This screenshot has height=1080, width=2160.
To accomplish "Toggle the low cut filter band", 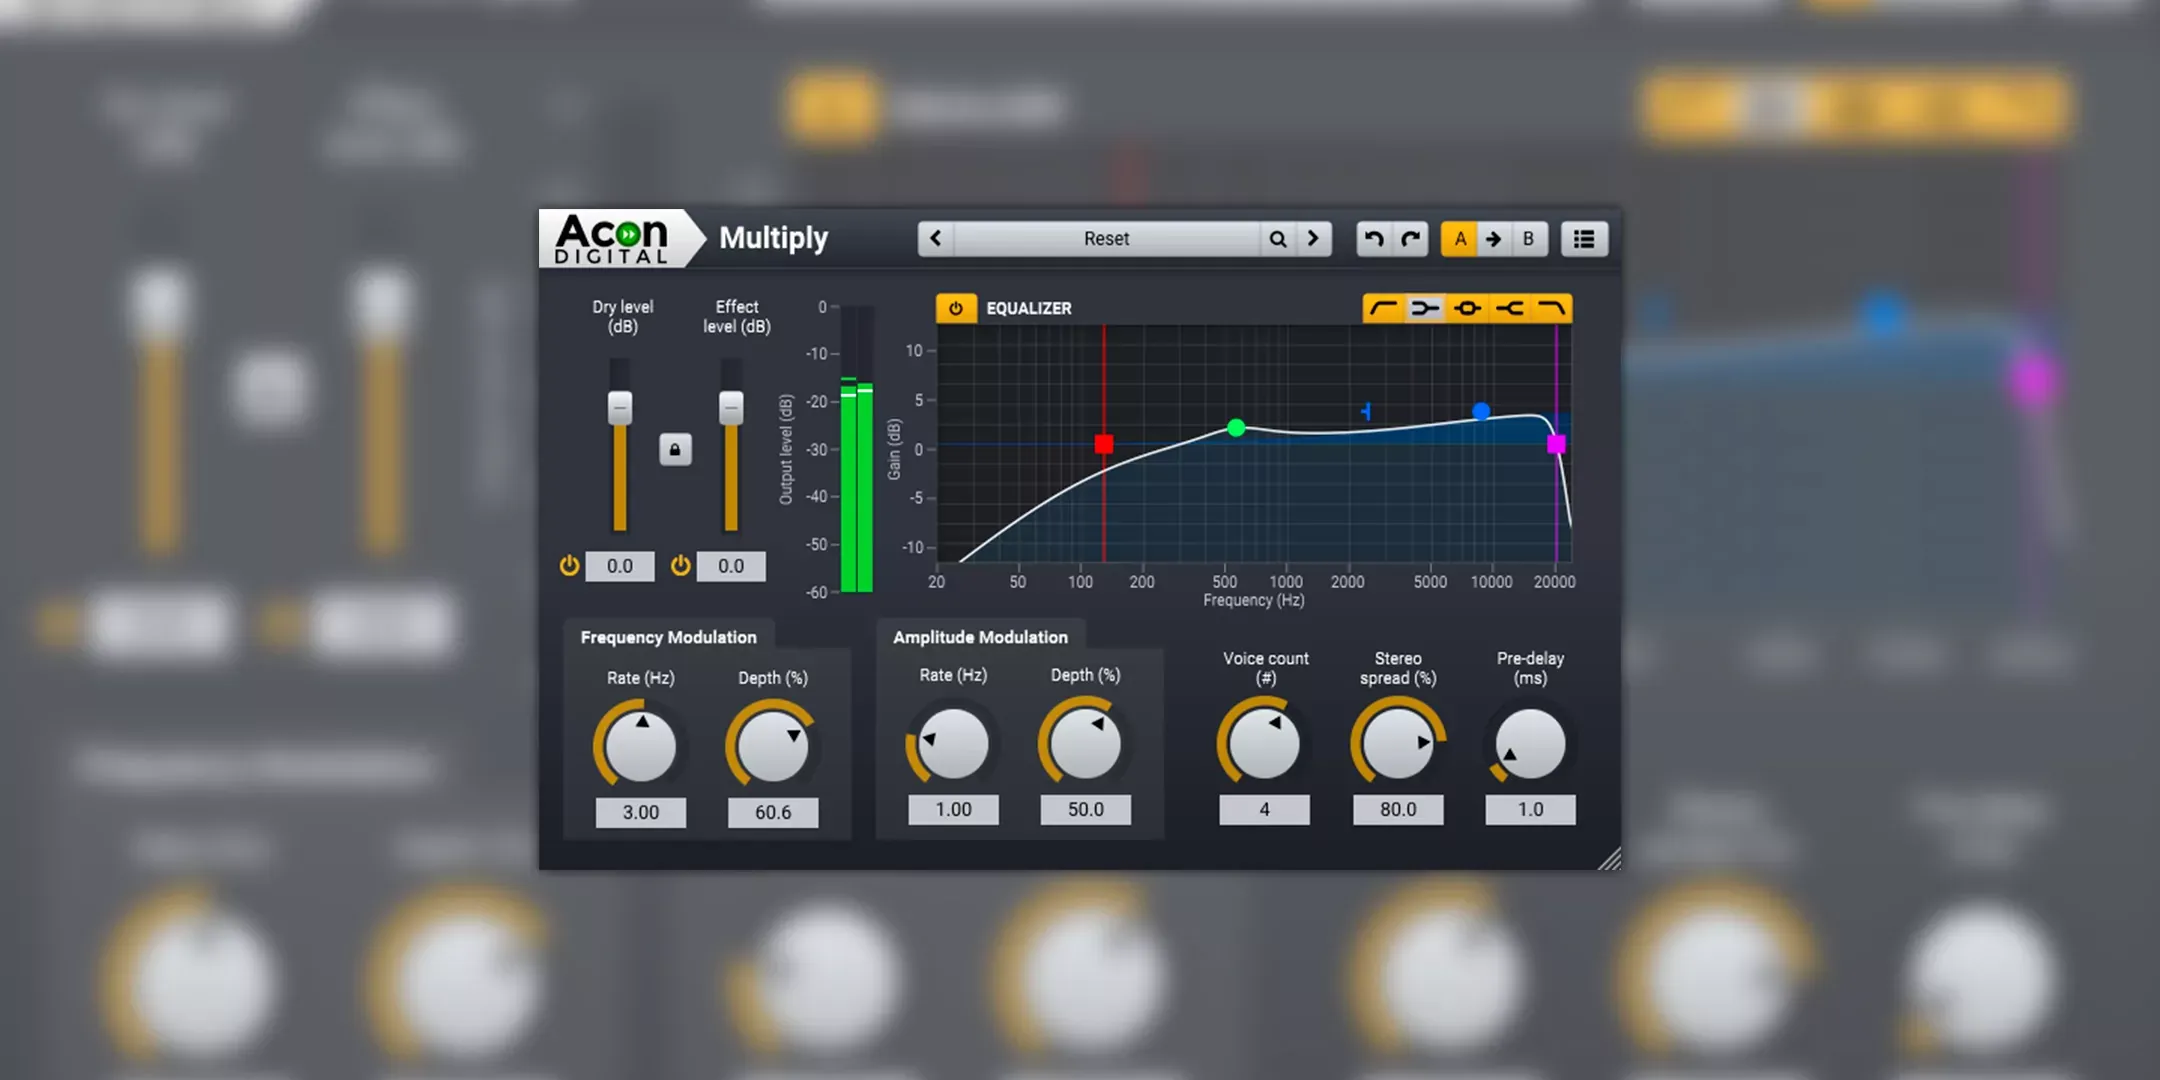I will pyautogui.click(x=1384, y=308).
